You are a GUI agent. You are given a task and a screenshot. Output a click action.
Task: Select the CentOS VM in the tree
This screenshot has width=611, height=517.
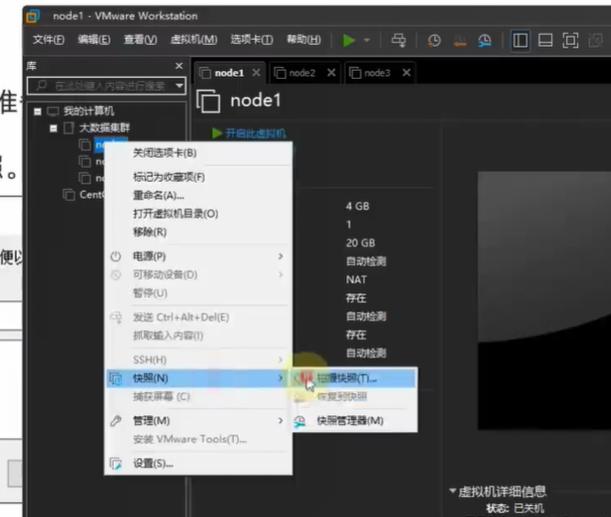click(x=92, y=194)
